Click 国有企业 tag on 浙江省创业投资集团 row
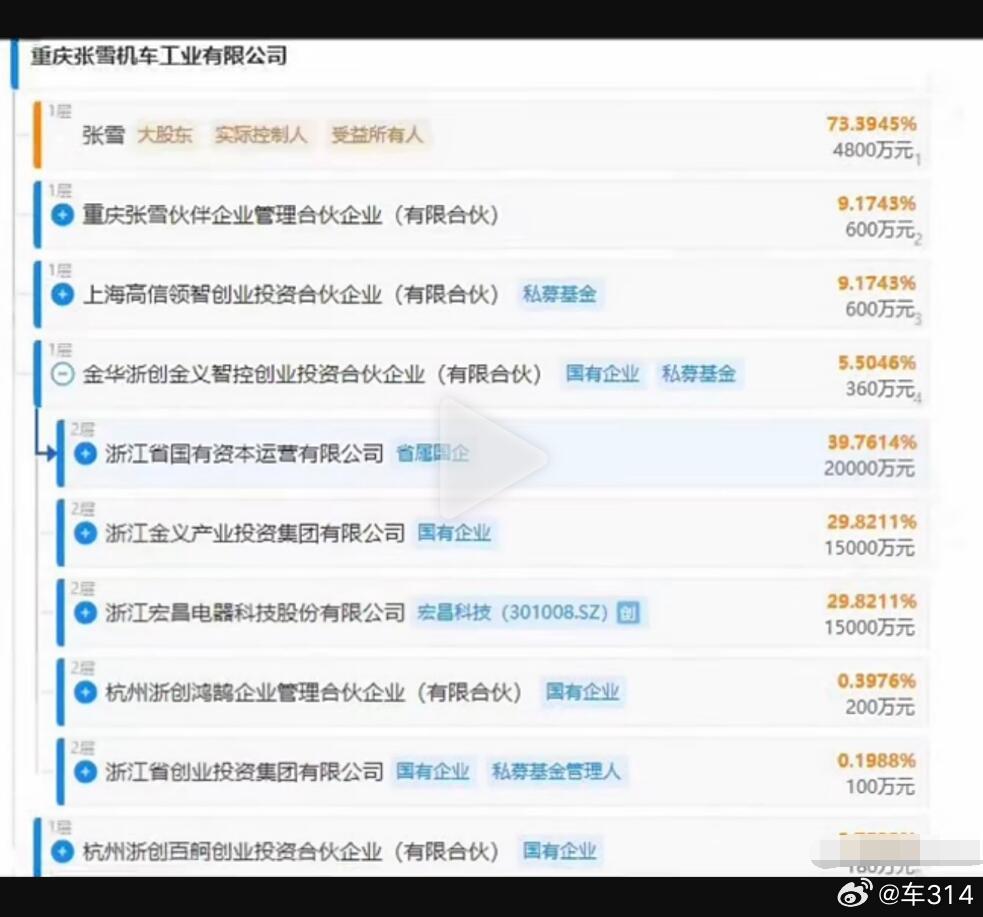Viewport: 983px width, 917px height. coord(433,771)
